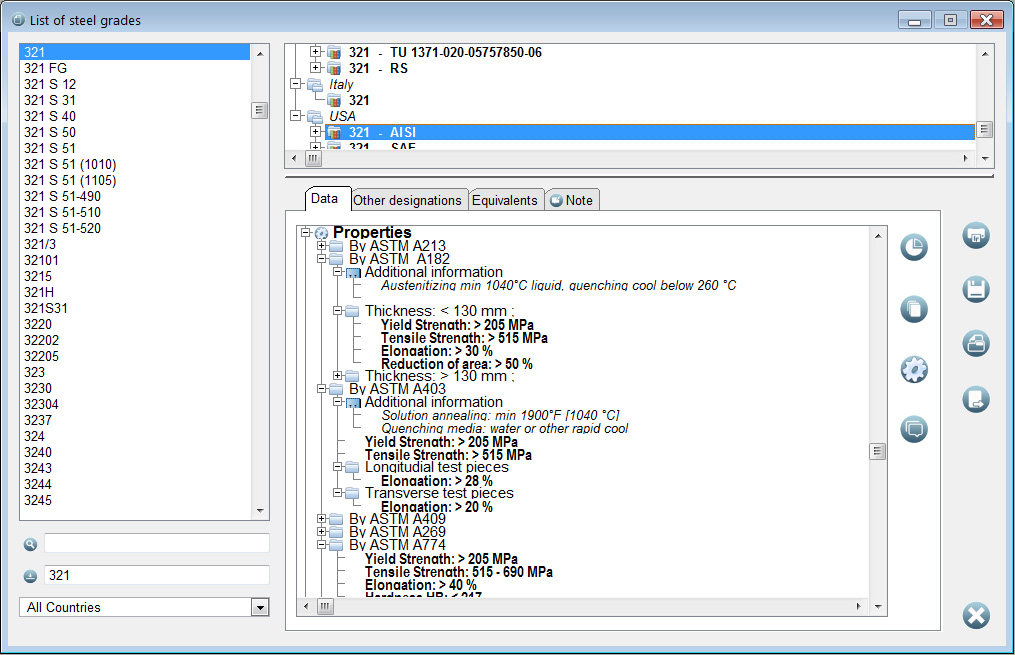Click the Longitudial test pieces folder icon
This screenshot has height=655, width=1015.
352,467
